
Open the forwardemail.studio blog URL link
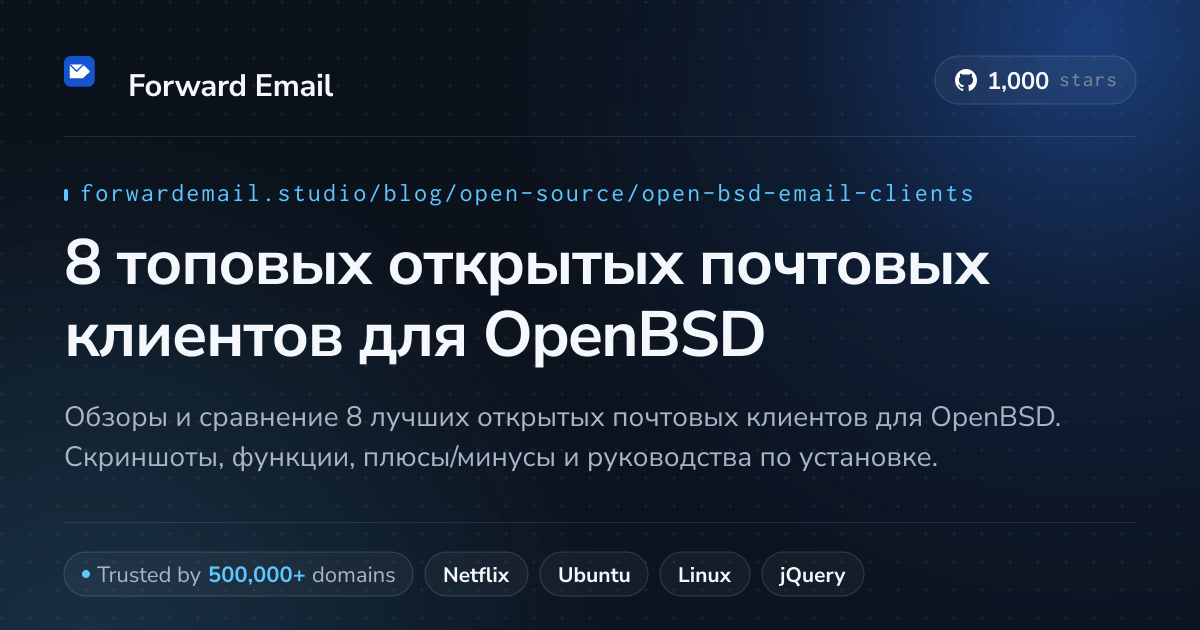[526, 193]
